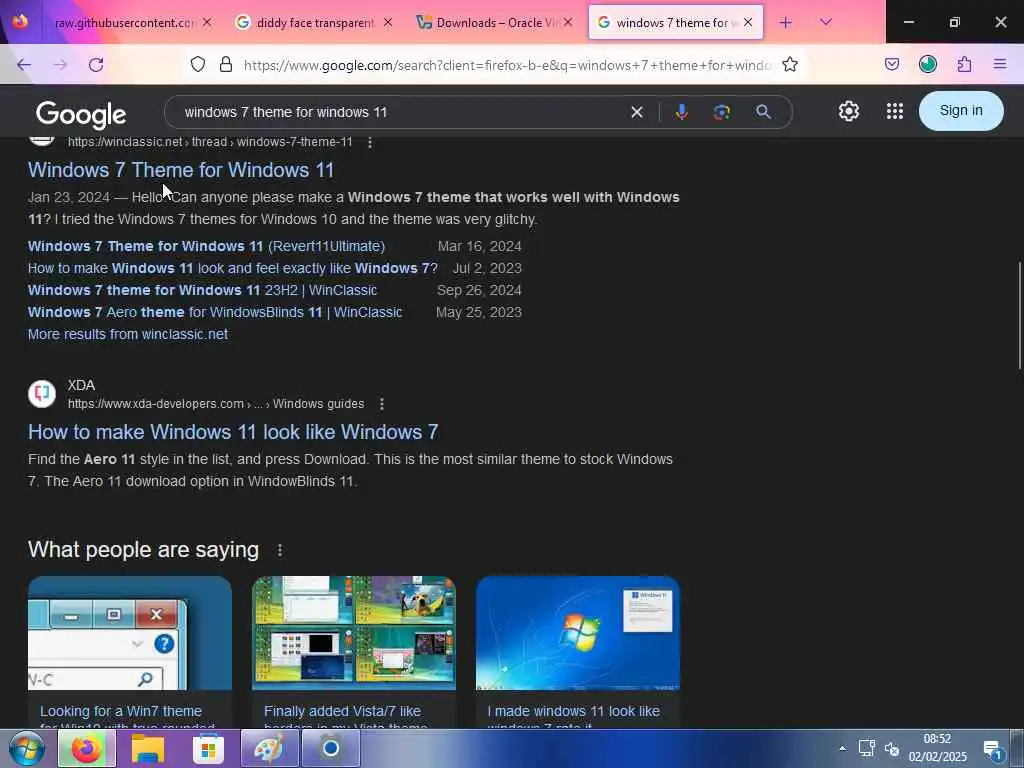Open Firefox application hamburger menu
The image size is (1024, 768).
pyautogui.click(x=1000, y=64)
